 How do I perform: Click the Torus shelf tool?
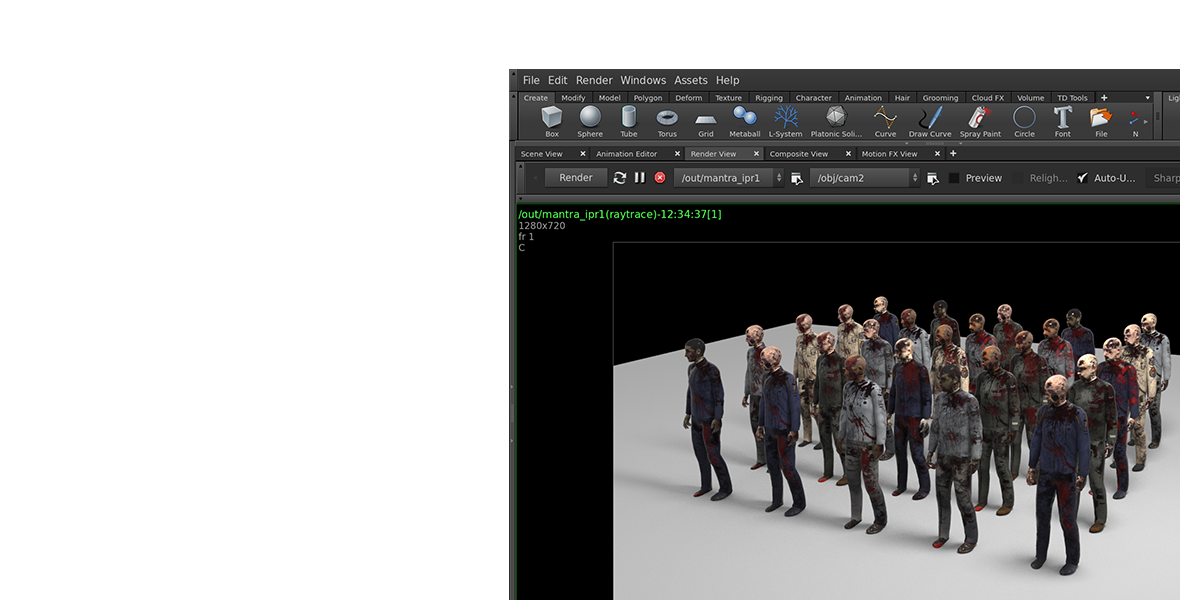pos(667,121)
